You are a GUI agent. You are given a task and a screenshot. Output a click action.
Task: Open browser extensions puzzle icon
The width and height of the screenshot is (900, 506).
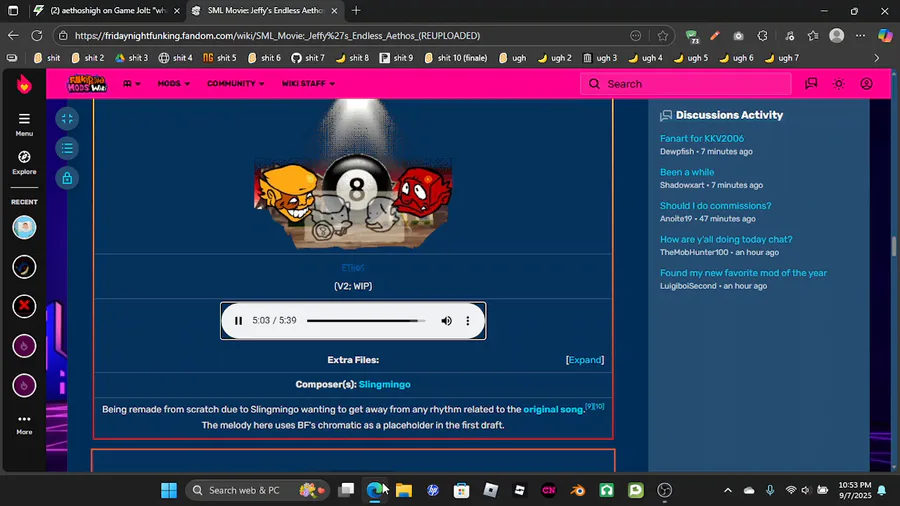pos(762,36)
